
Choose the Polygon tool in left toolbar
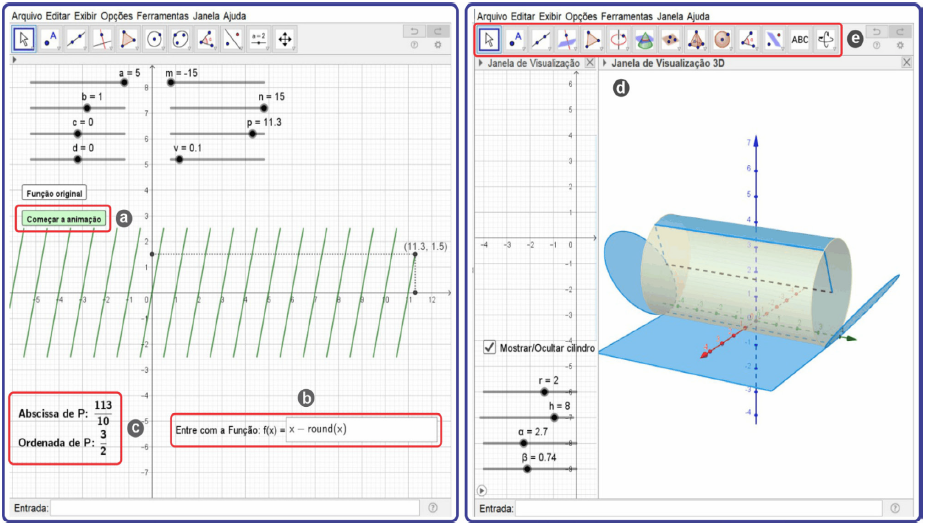(x=128, y=39)
